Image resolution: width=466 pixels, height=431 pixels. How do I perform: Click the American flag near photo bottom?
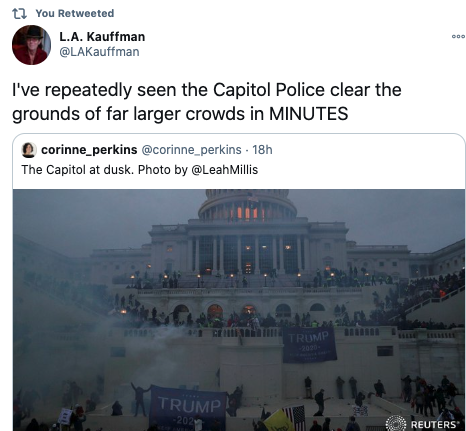tap(294, 418)
